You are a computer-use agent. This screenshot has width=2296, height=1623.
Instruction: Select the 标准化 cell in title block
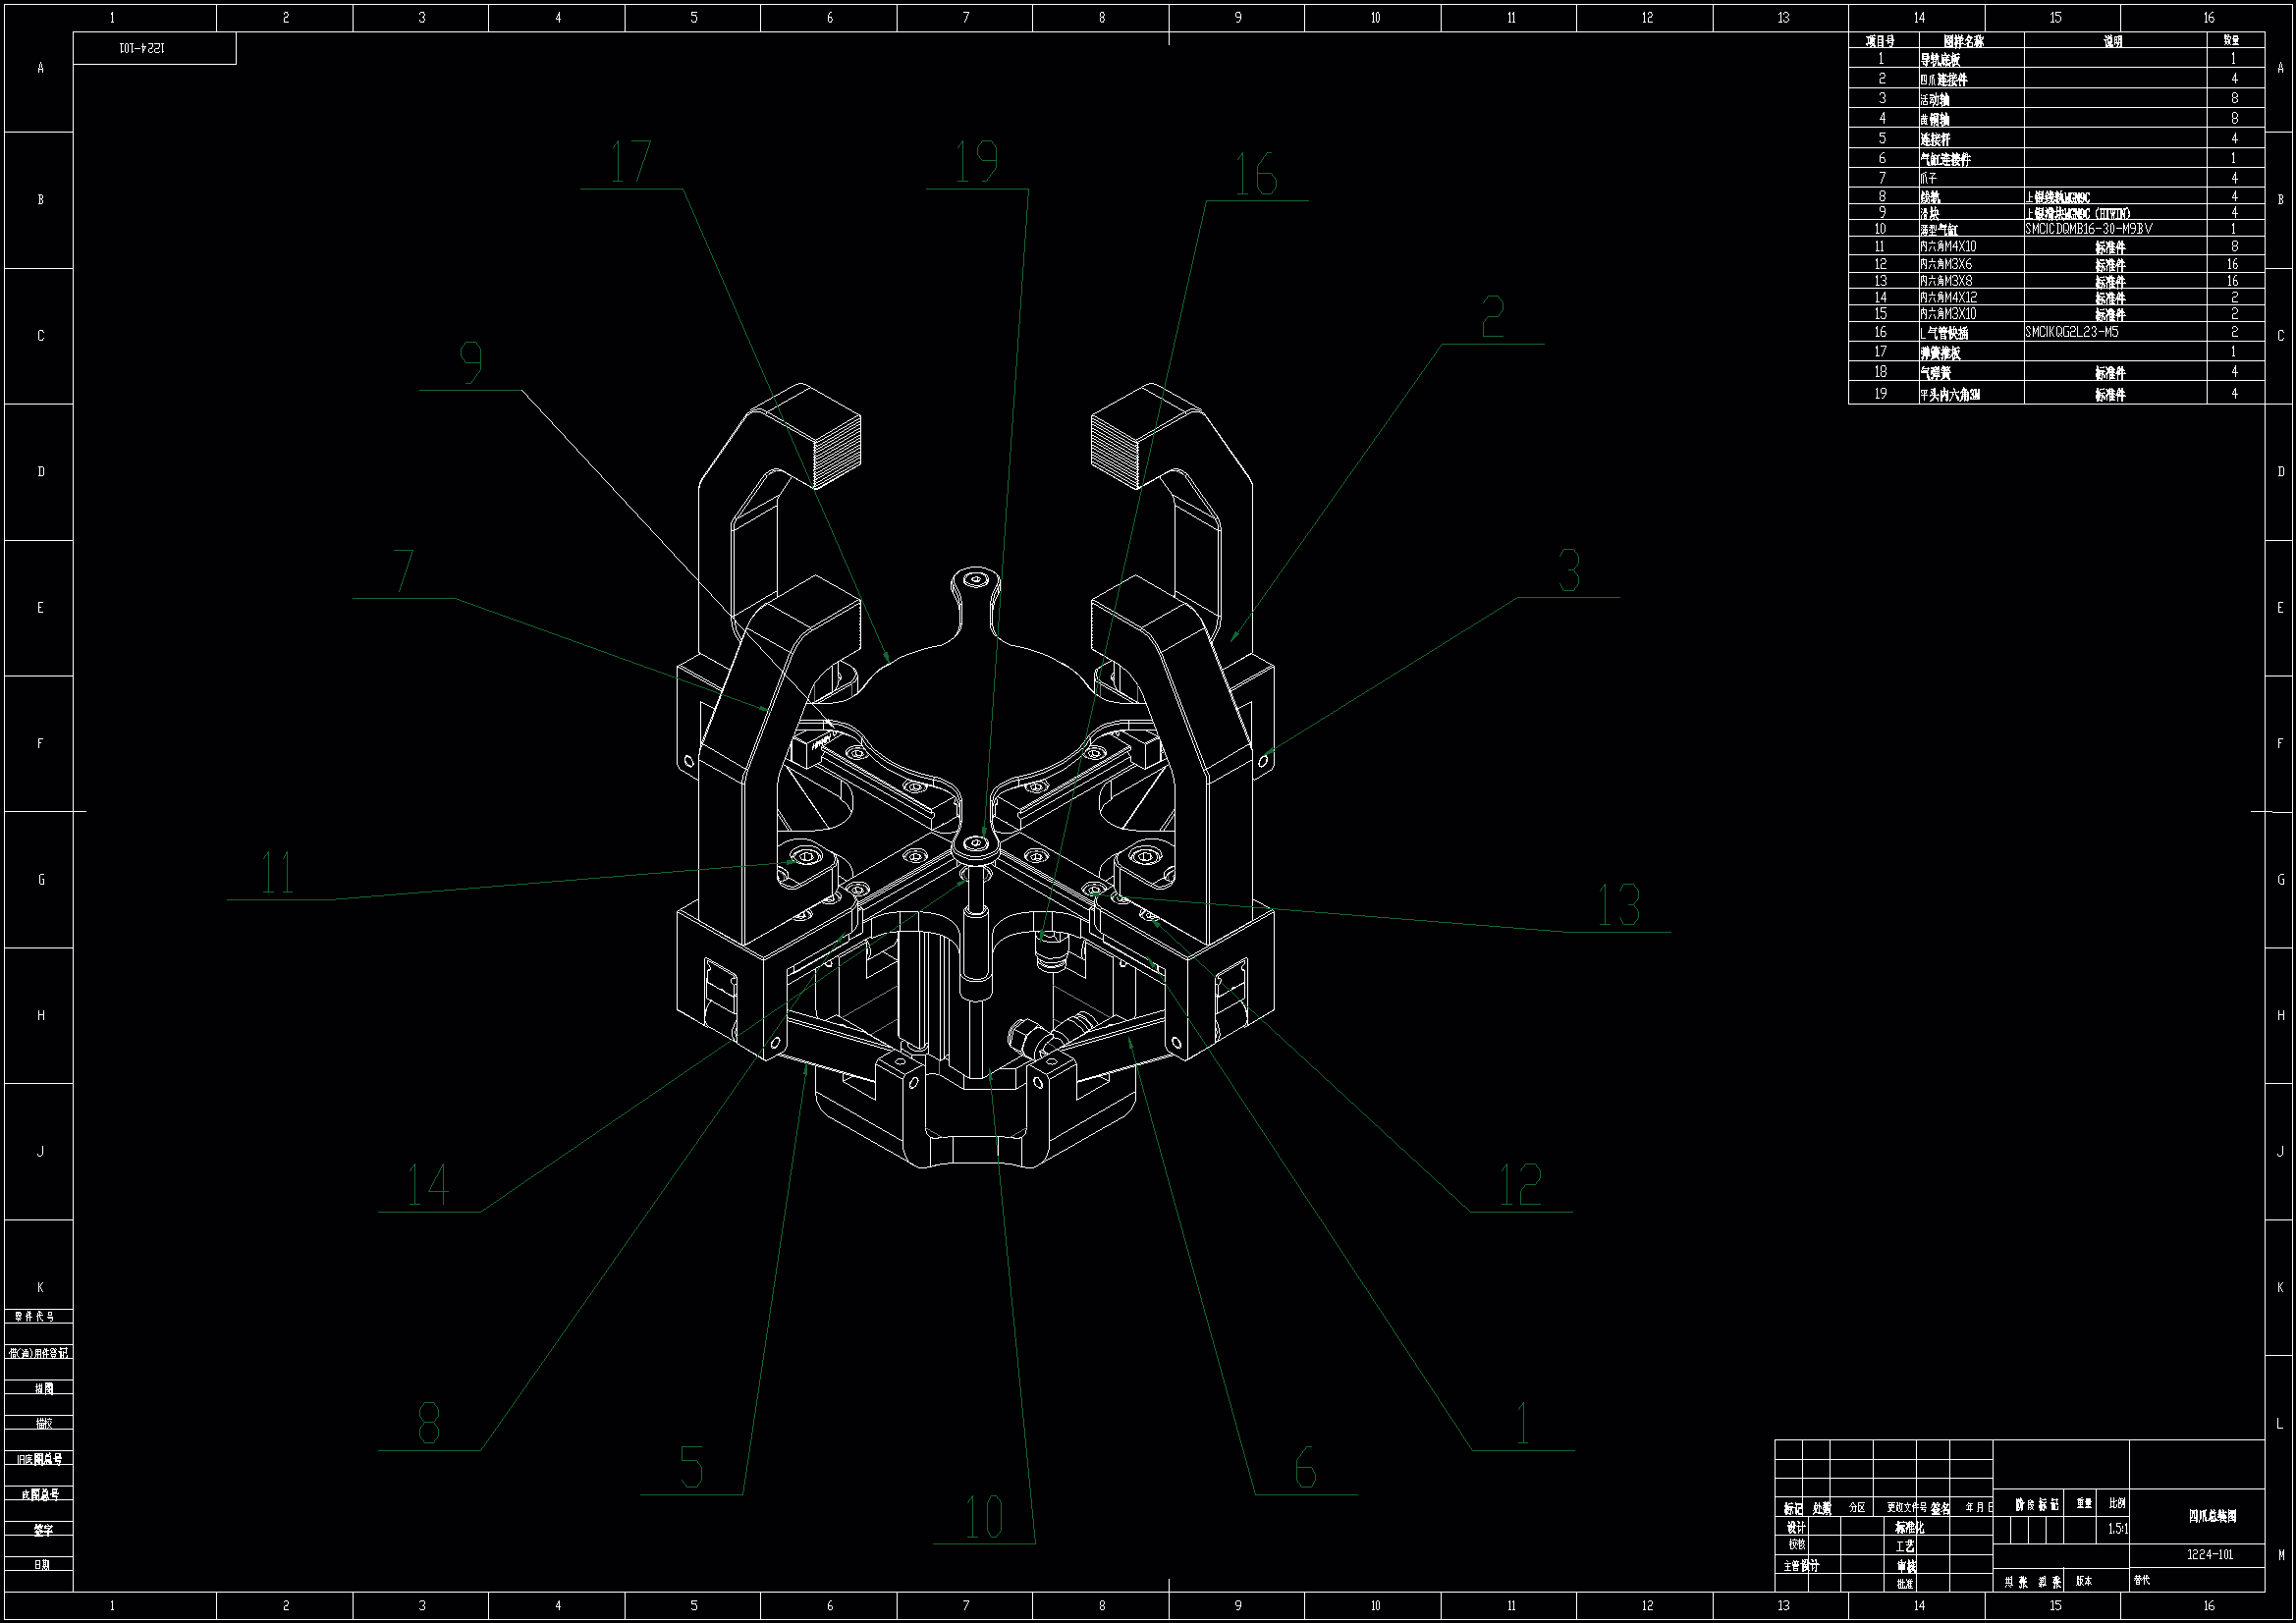point(1908,1528)
